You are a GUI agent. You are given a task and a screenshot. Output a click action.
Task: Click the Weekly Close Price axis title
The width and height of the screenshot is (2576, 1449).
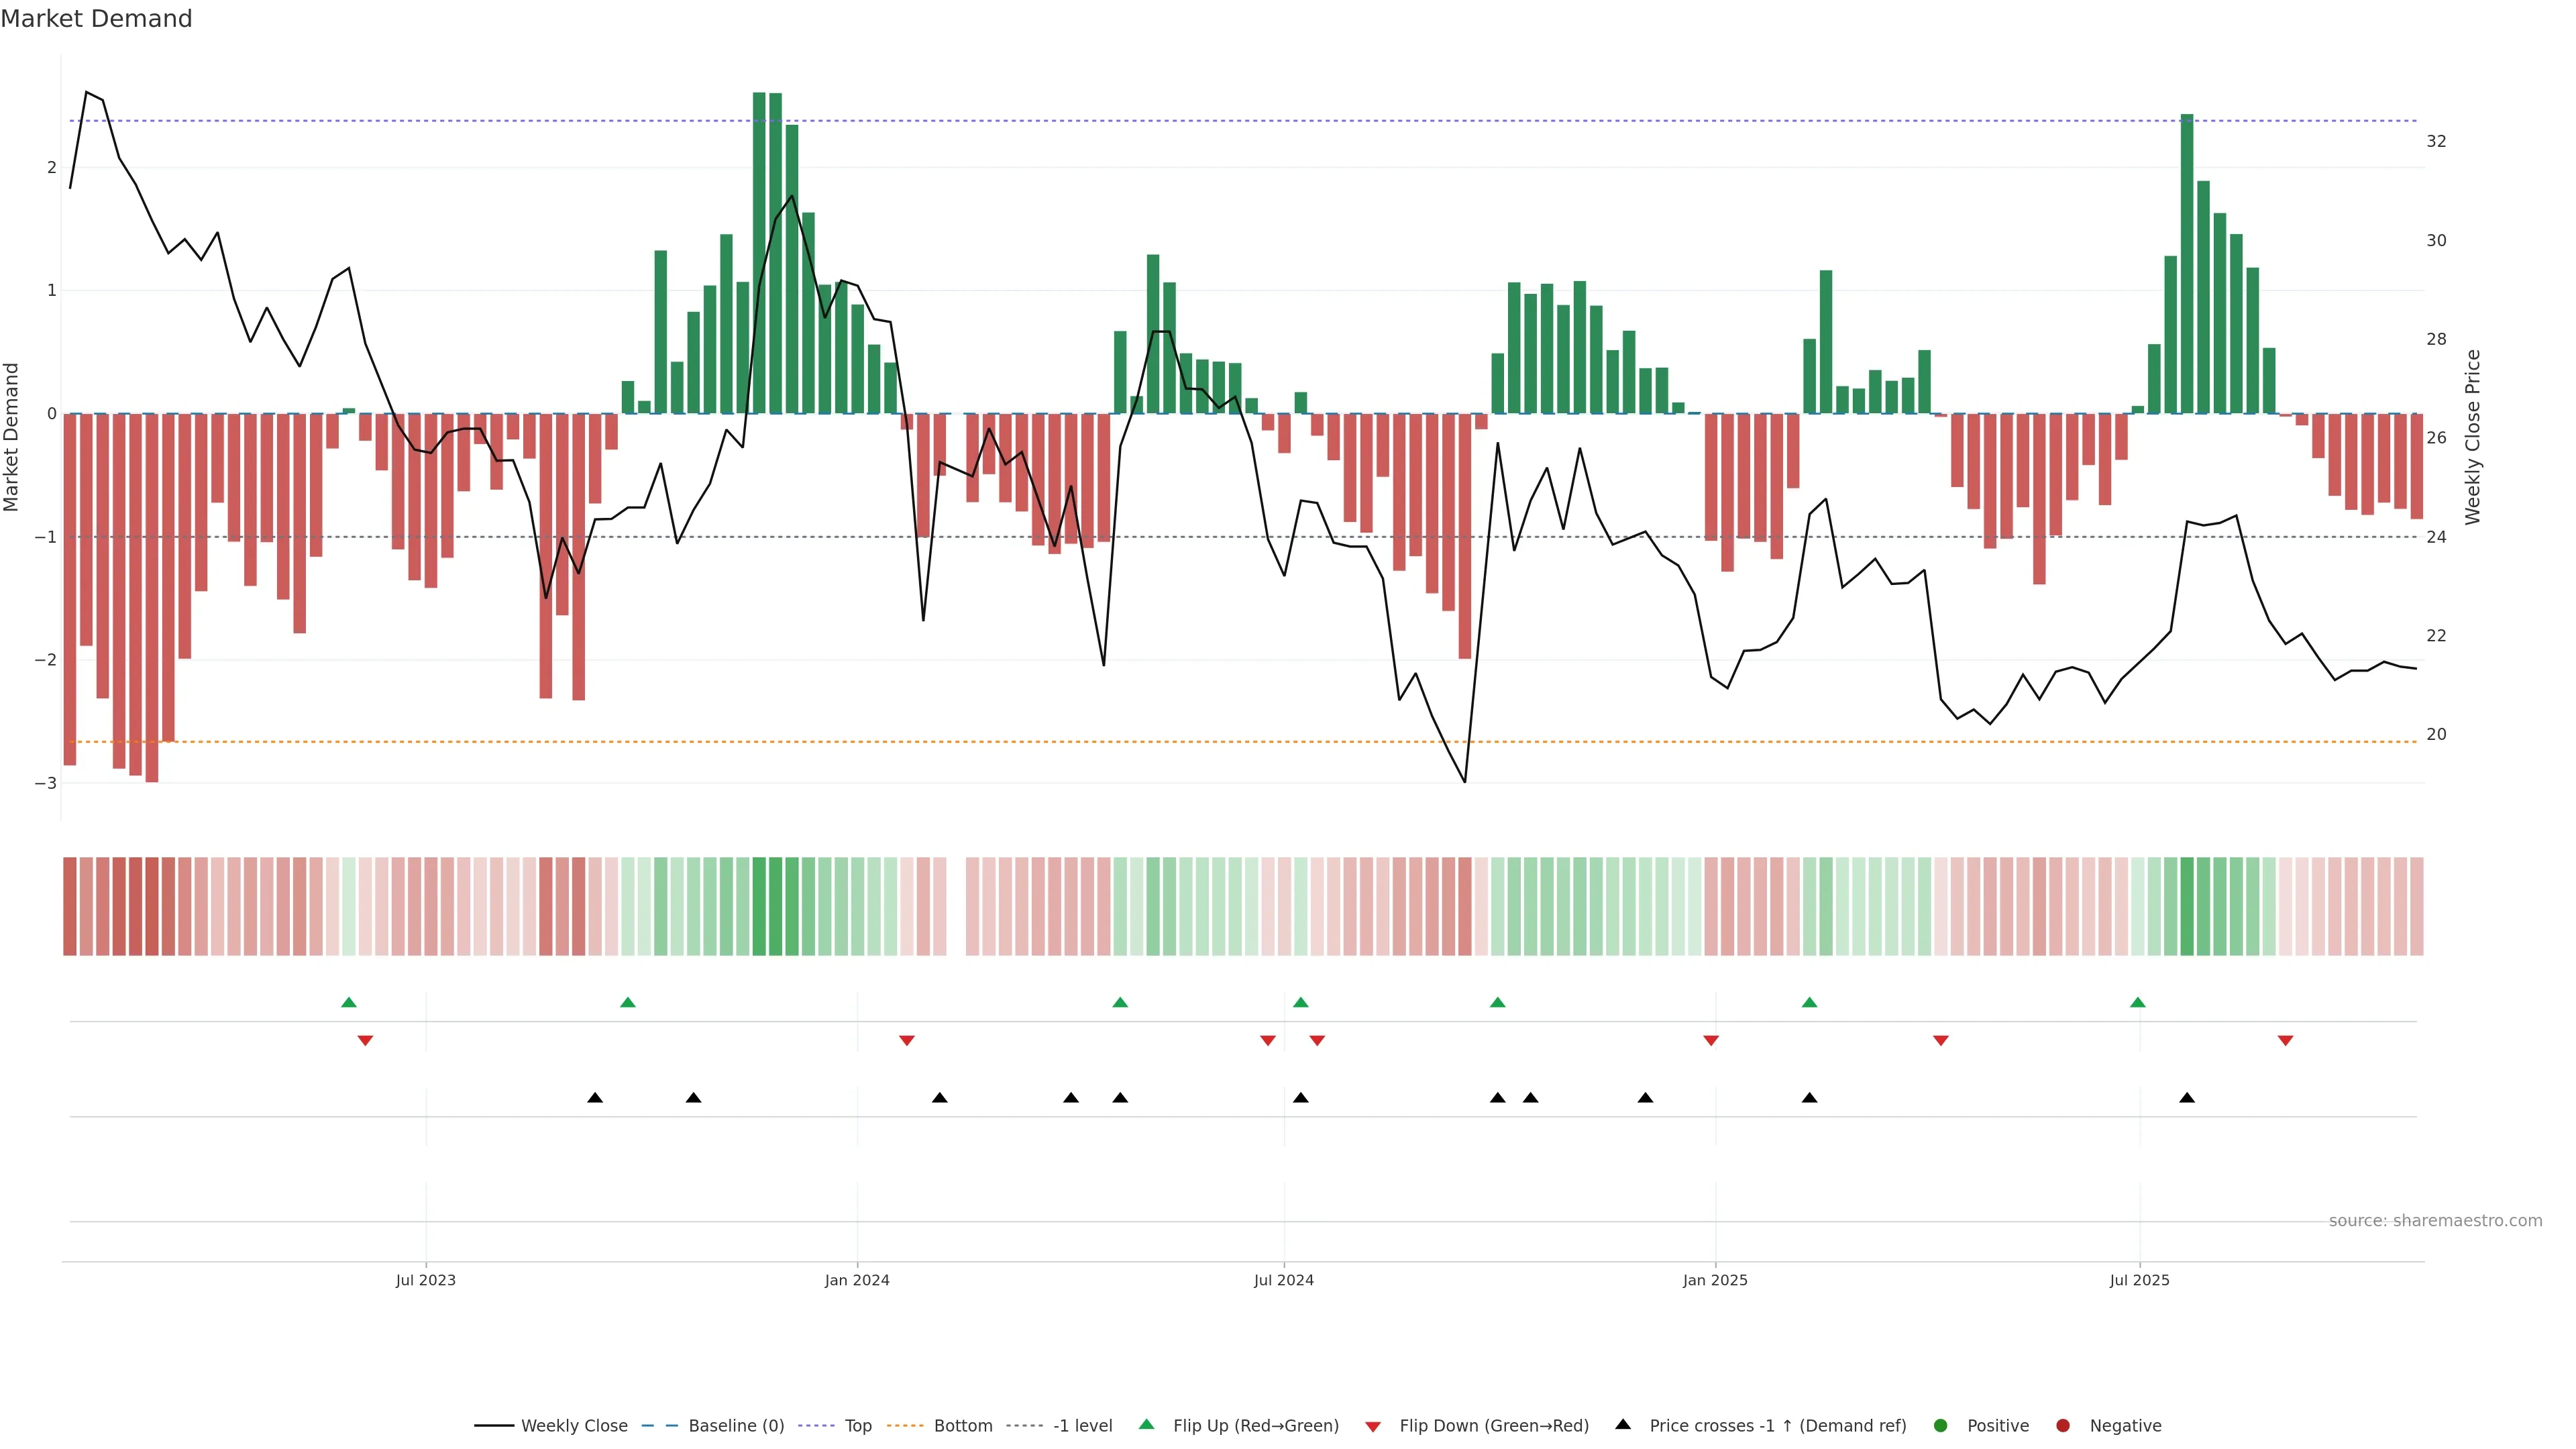tap(2473, 437)
